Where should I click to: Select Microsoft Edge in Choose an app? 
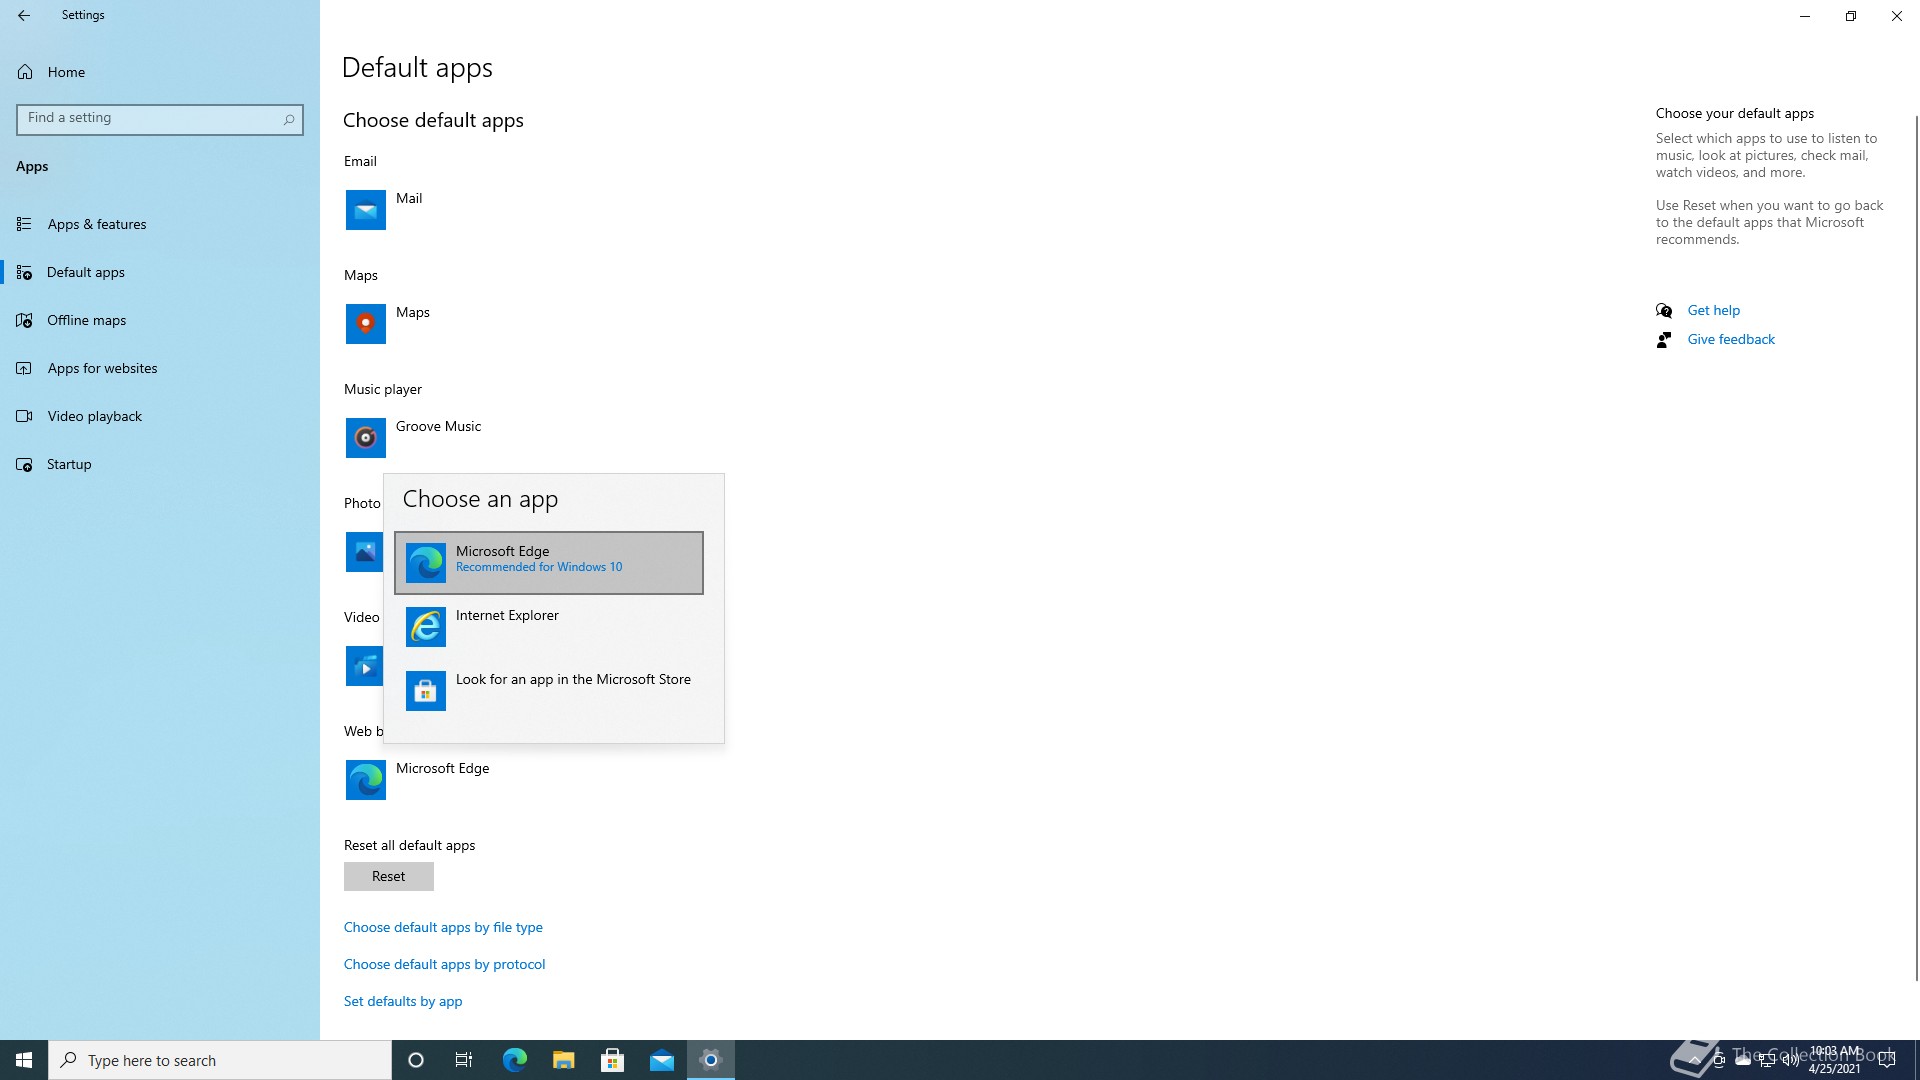pos(548,563)
